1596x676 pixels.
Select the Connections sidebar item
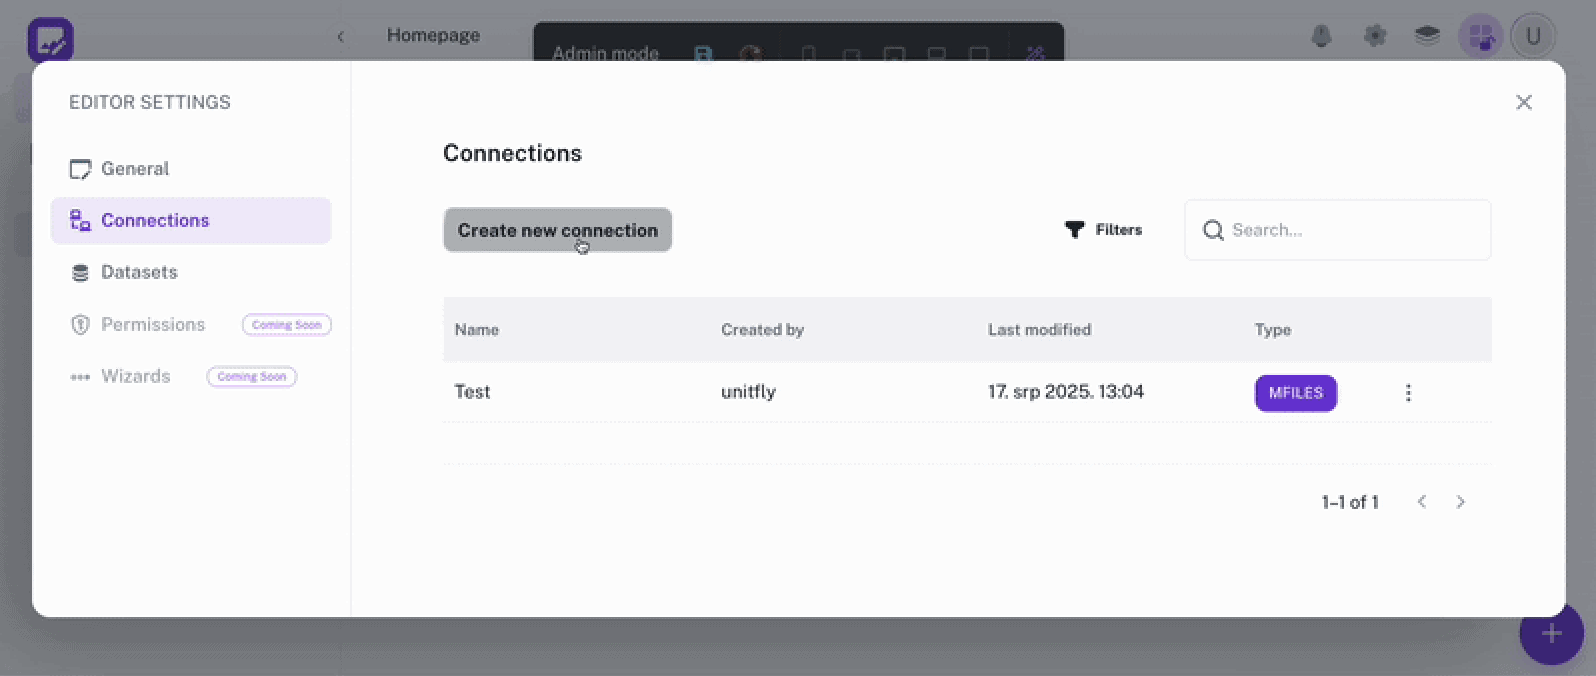(x=155, y=221)
